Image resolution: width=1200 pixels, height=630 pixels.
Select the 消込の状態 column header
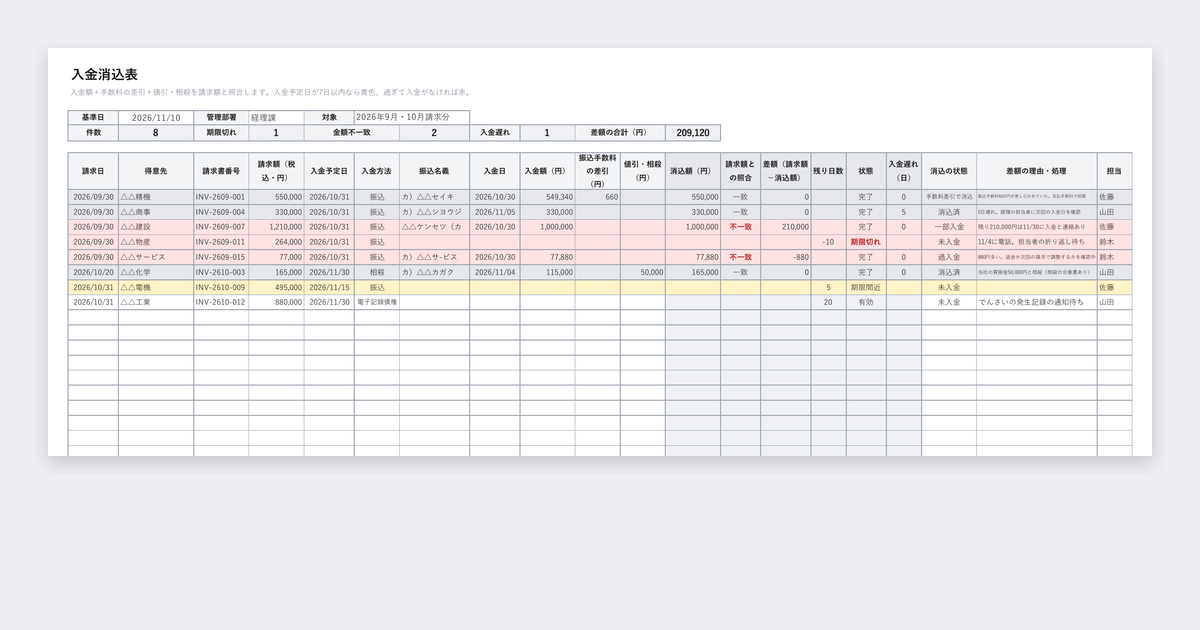[x=949, y=171]
